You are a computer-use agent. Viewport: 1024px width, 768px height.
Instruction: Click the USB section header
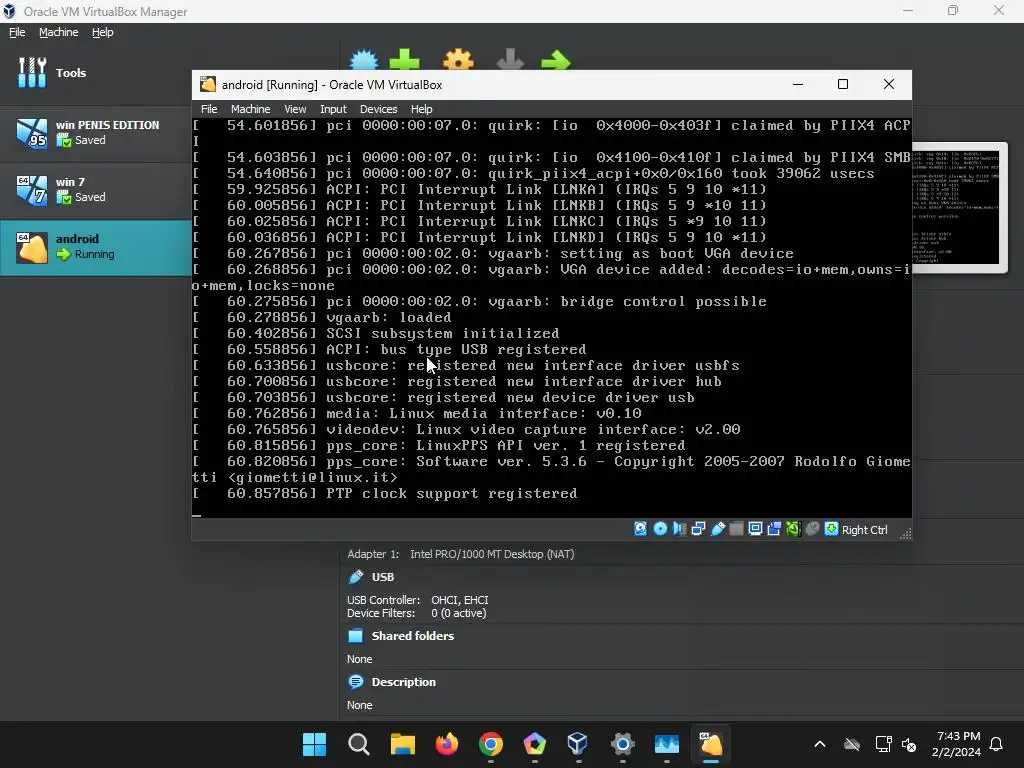(x=383, y=577)
